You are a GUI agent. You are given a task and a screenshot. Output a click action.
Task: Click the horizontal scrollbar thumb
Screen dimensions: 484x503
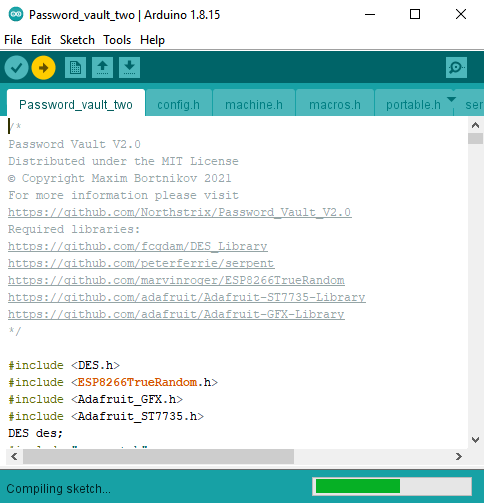point(158,456)
